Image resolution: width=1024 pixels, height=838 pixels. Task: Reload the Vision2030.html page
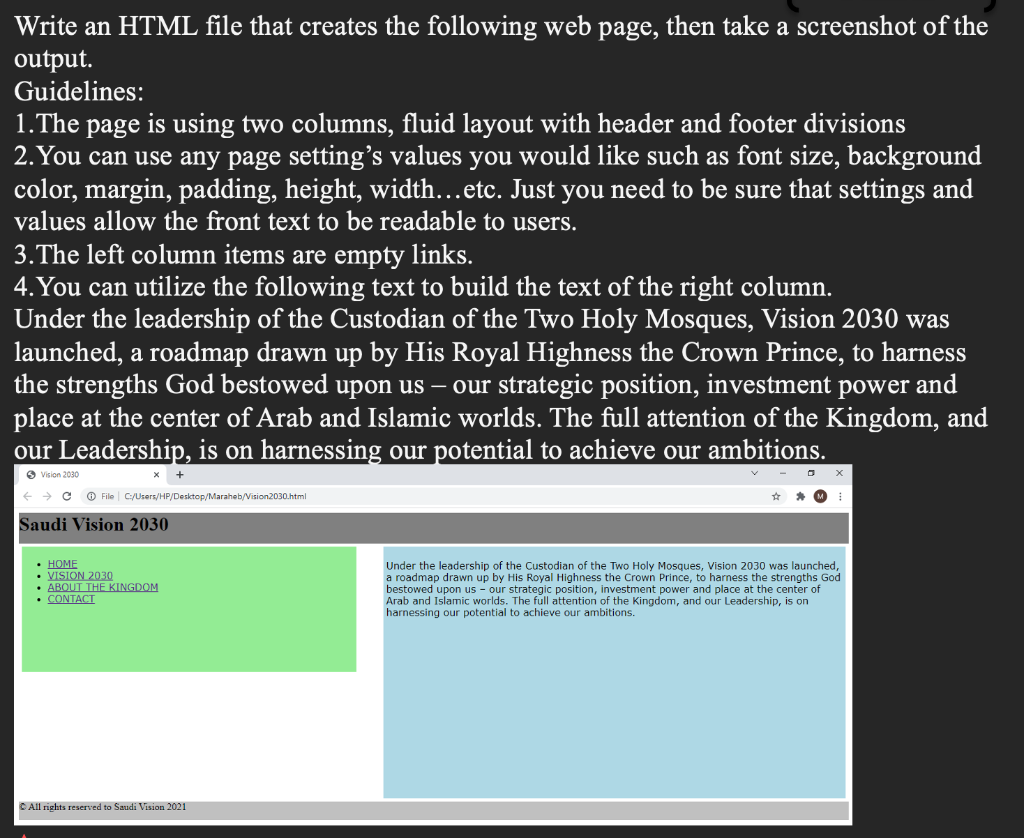click(x=67, y=496)
